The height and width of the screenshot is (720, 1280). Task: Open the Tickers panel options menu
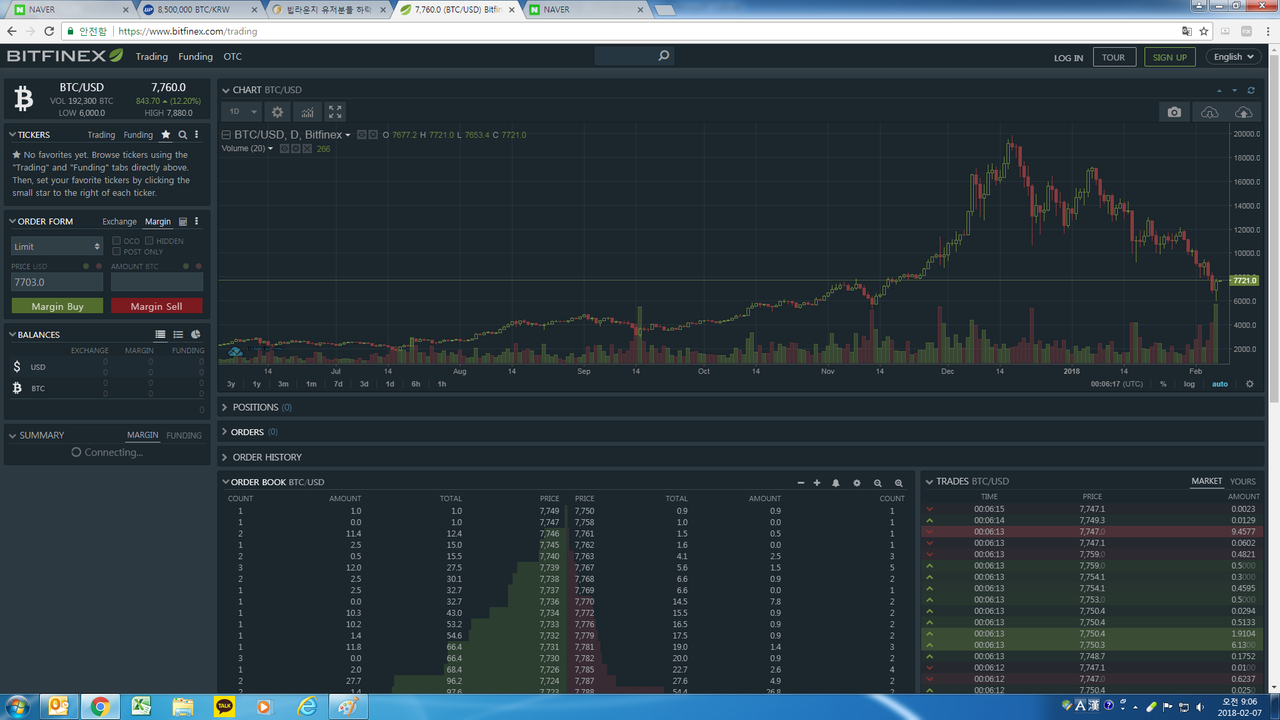[x=197, y=134]
